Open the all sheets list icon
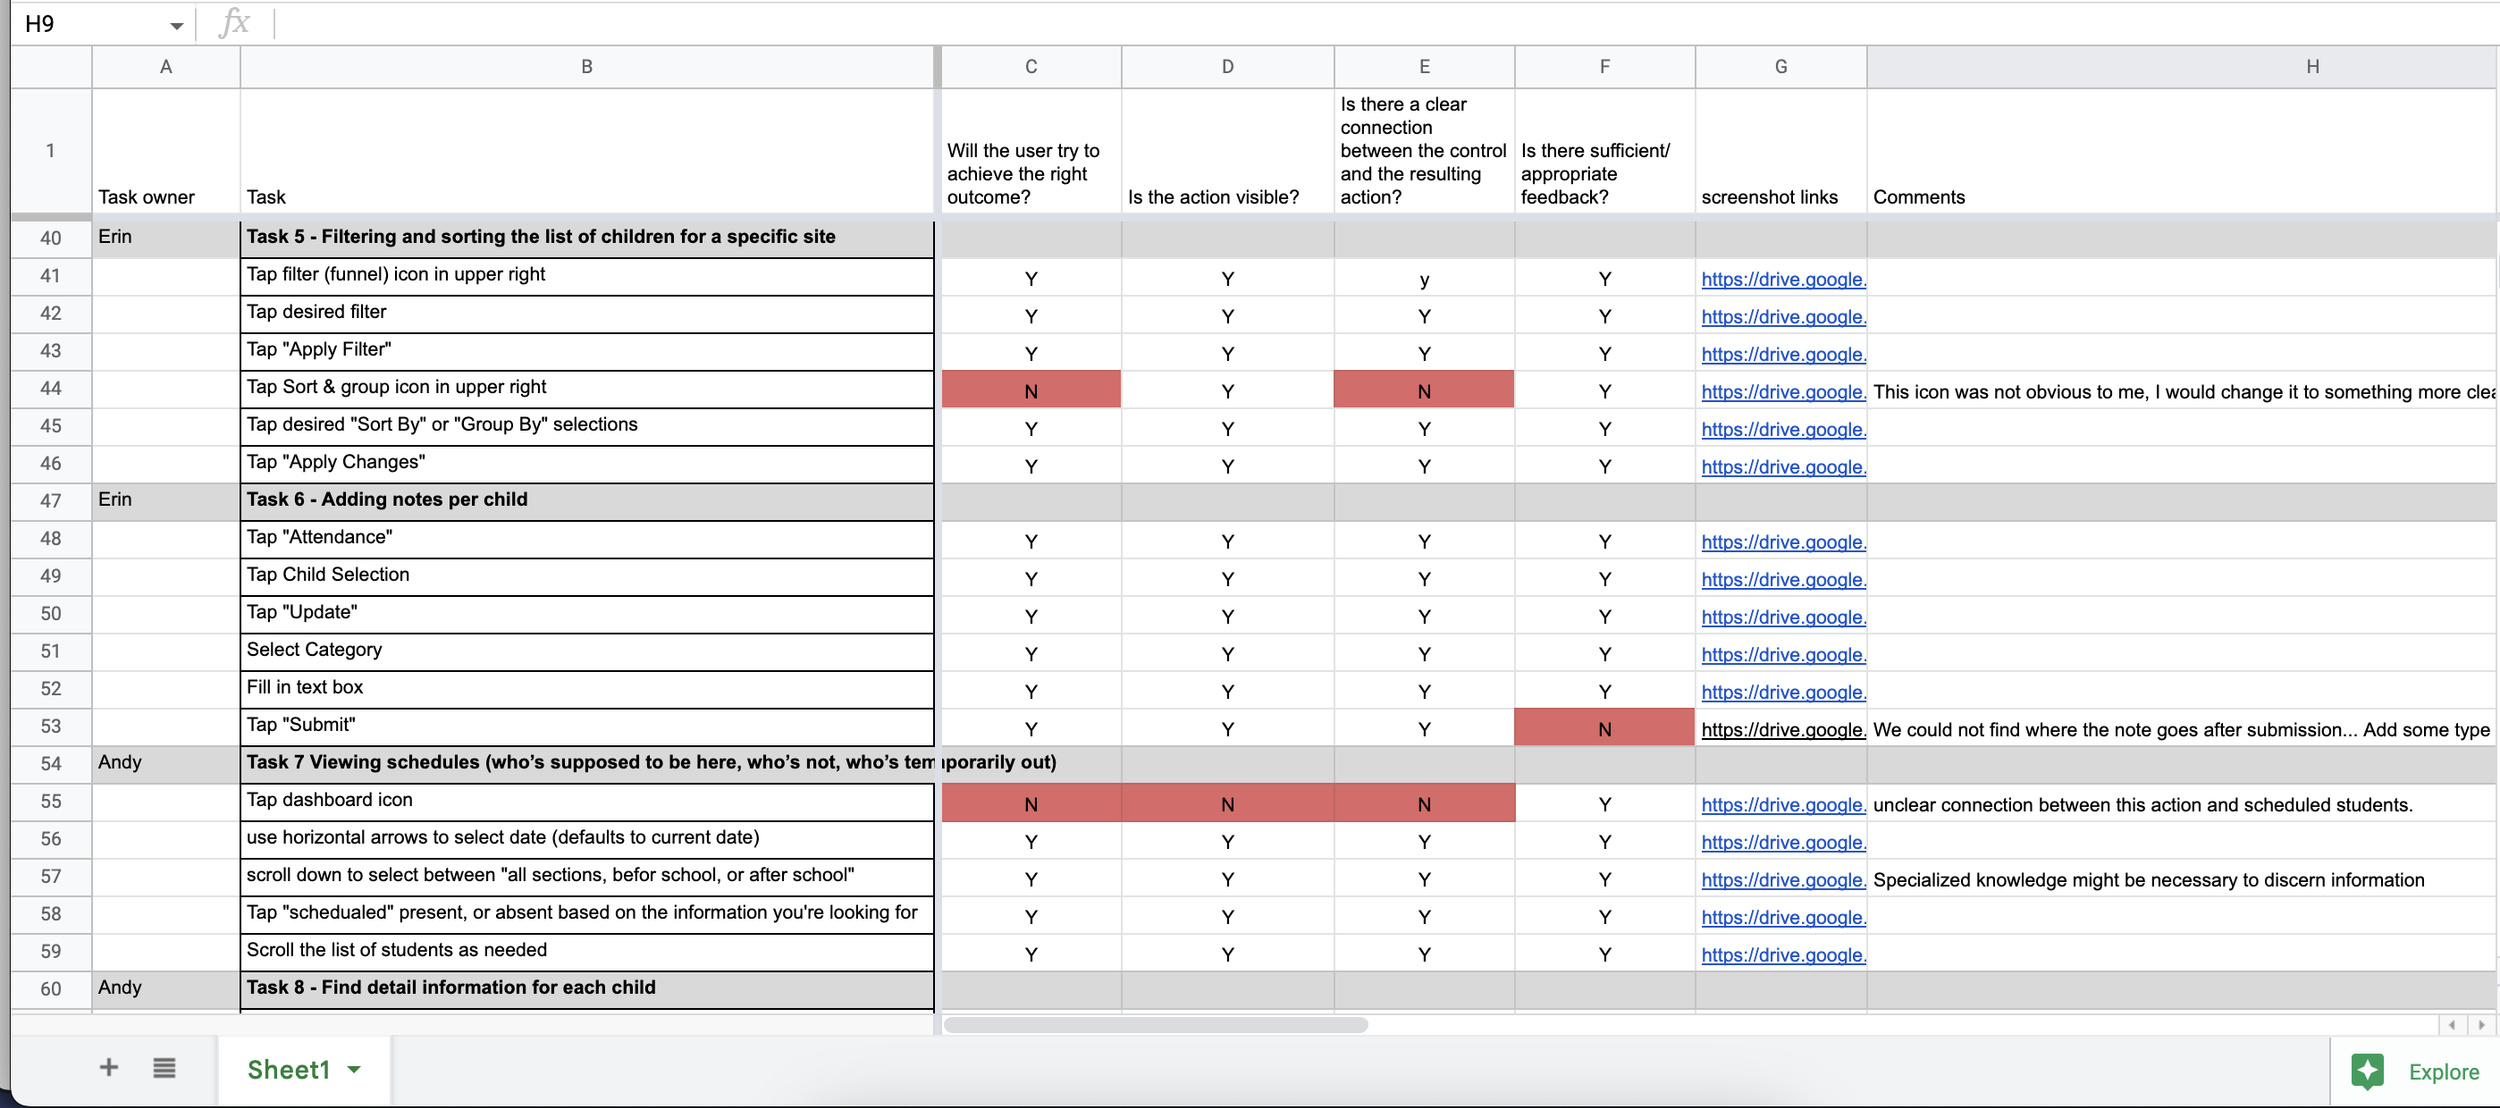 (164, 1068)
